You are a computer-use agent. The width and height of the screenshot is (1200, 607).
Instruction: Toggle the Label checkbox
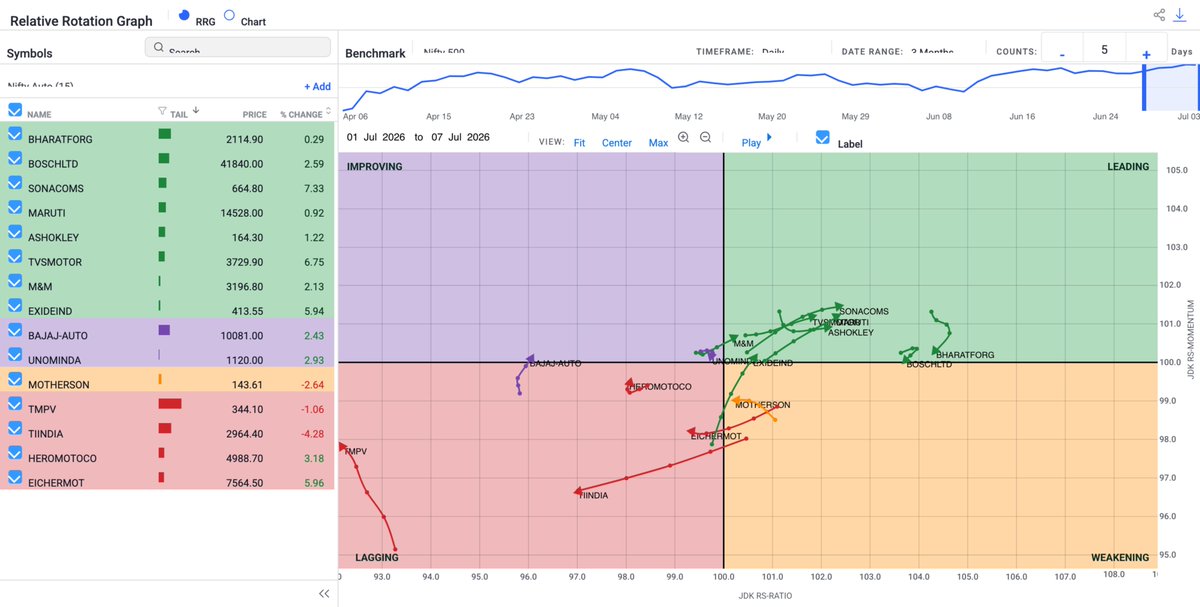(823, 137)
